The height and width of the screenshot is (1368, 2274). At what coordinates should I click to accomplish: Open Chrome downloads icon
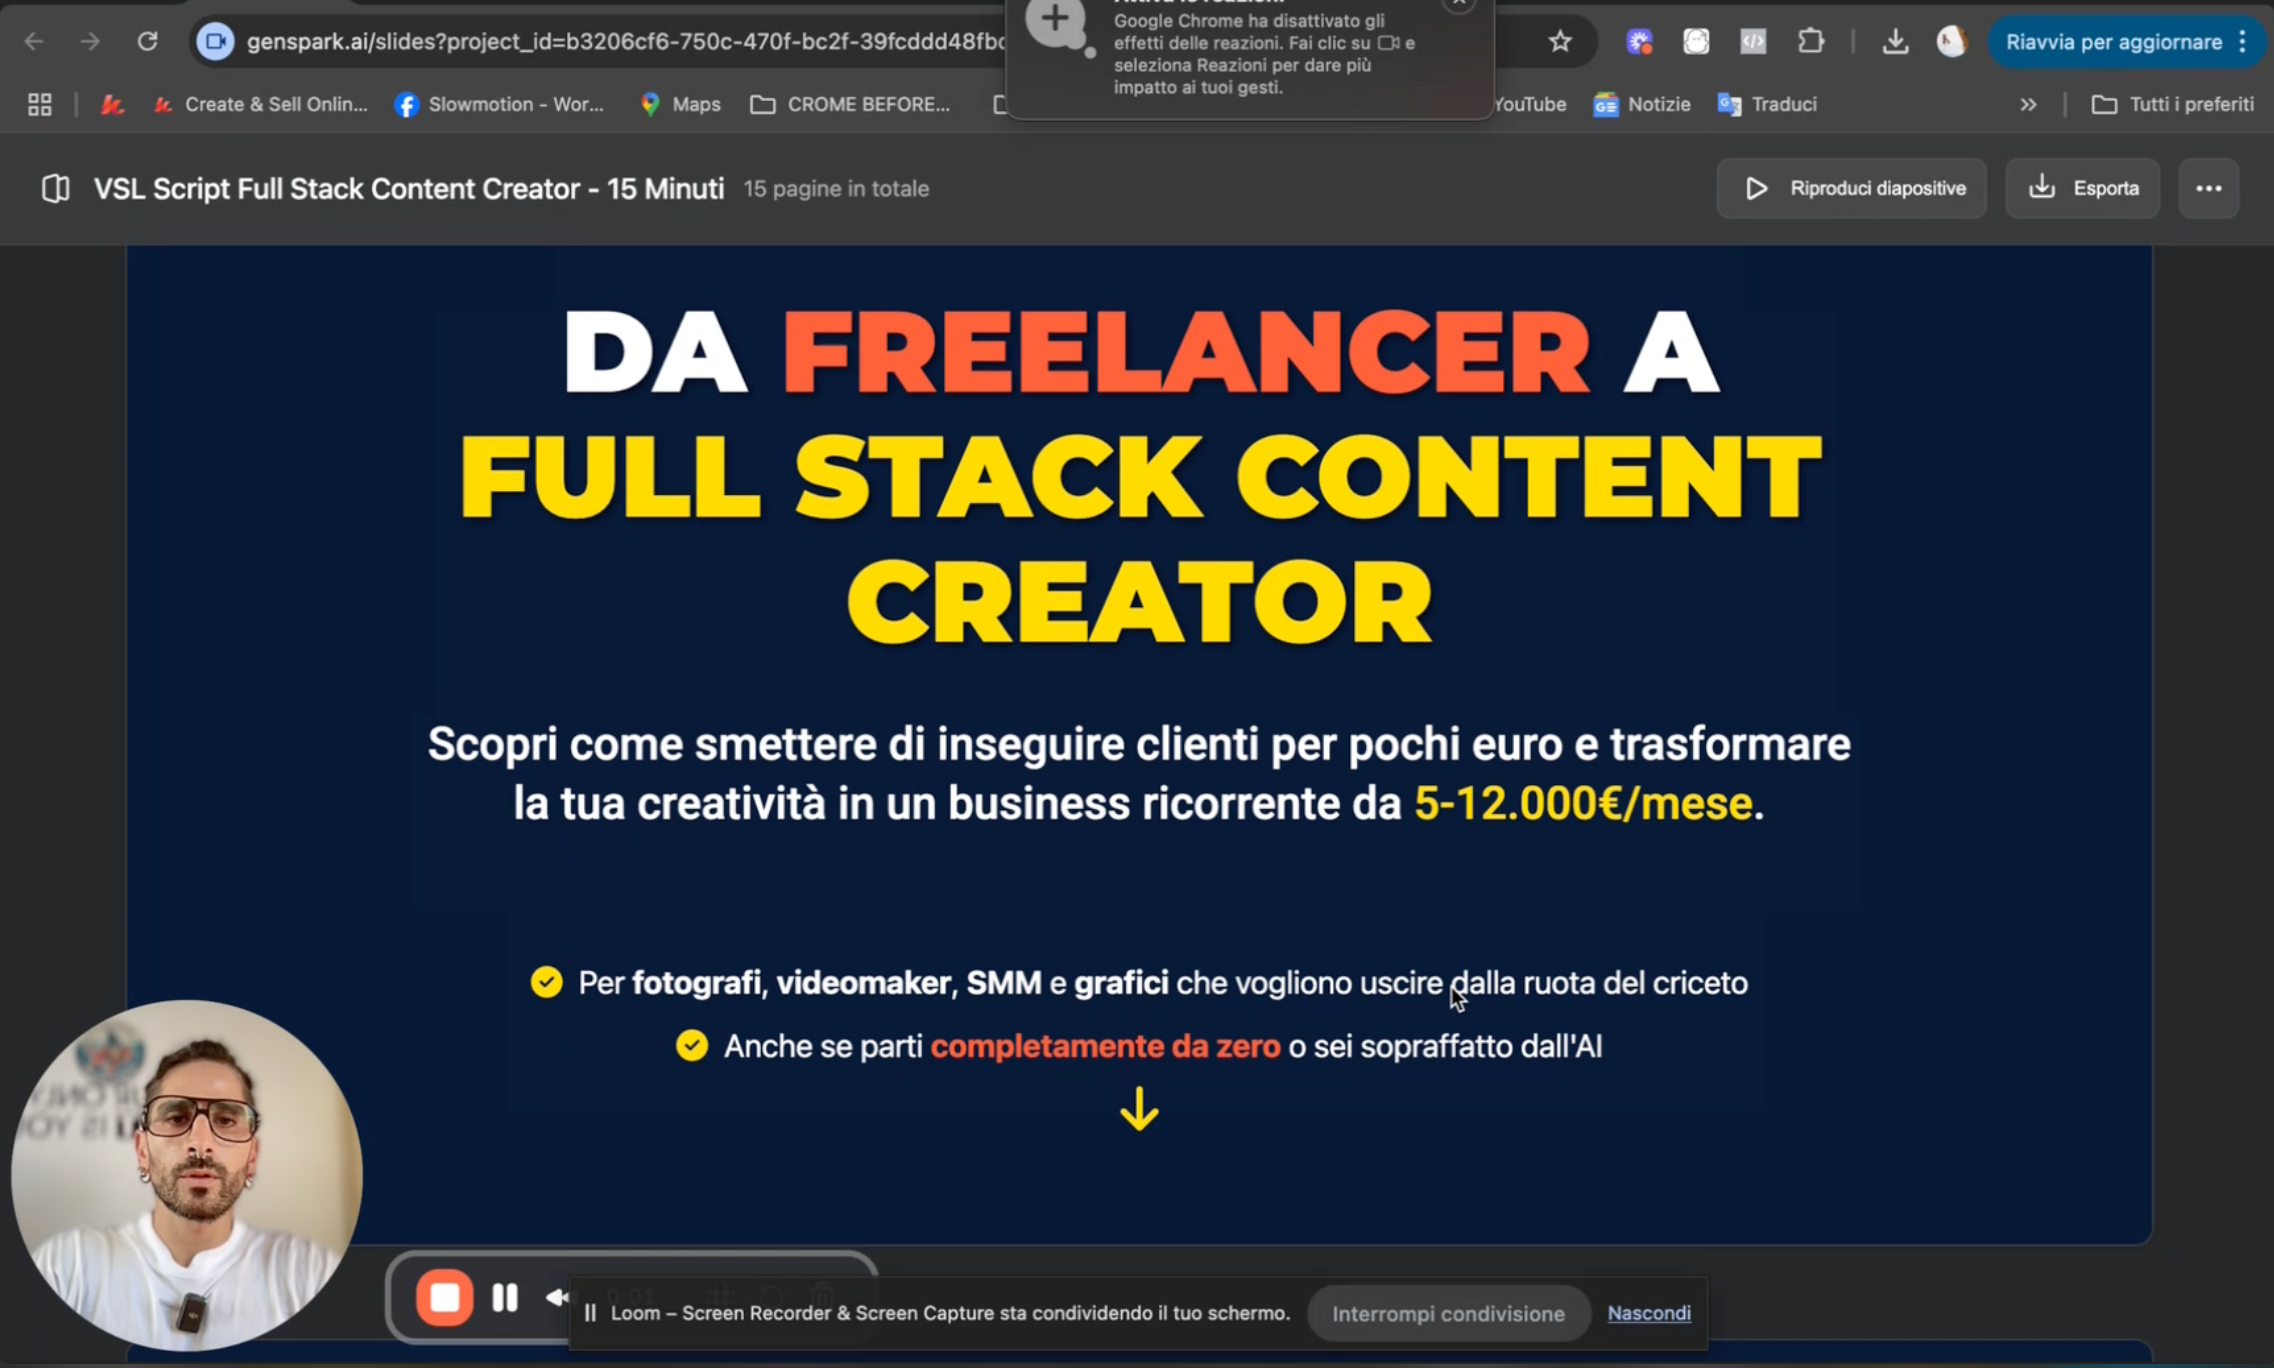tap(1894, 42)
